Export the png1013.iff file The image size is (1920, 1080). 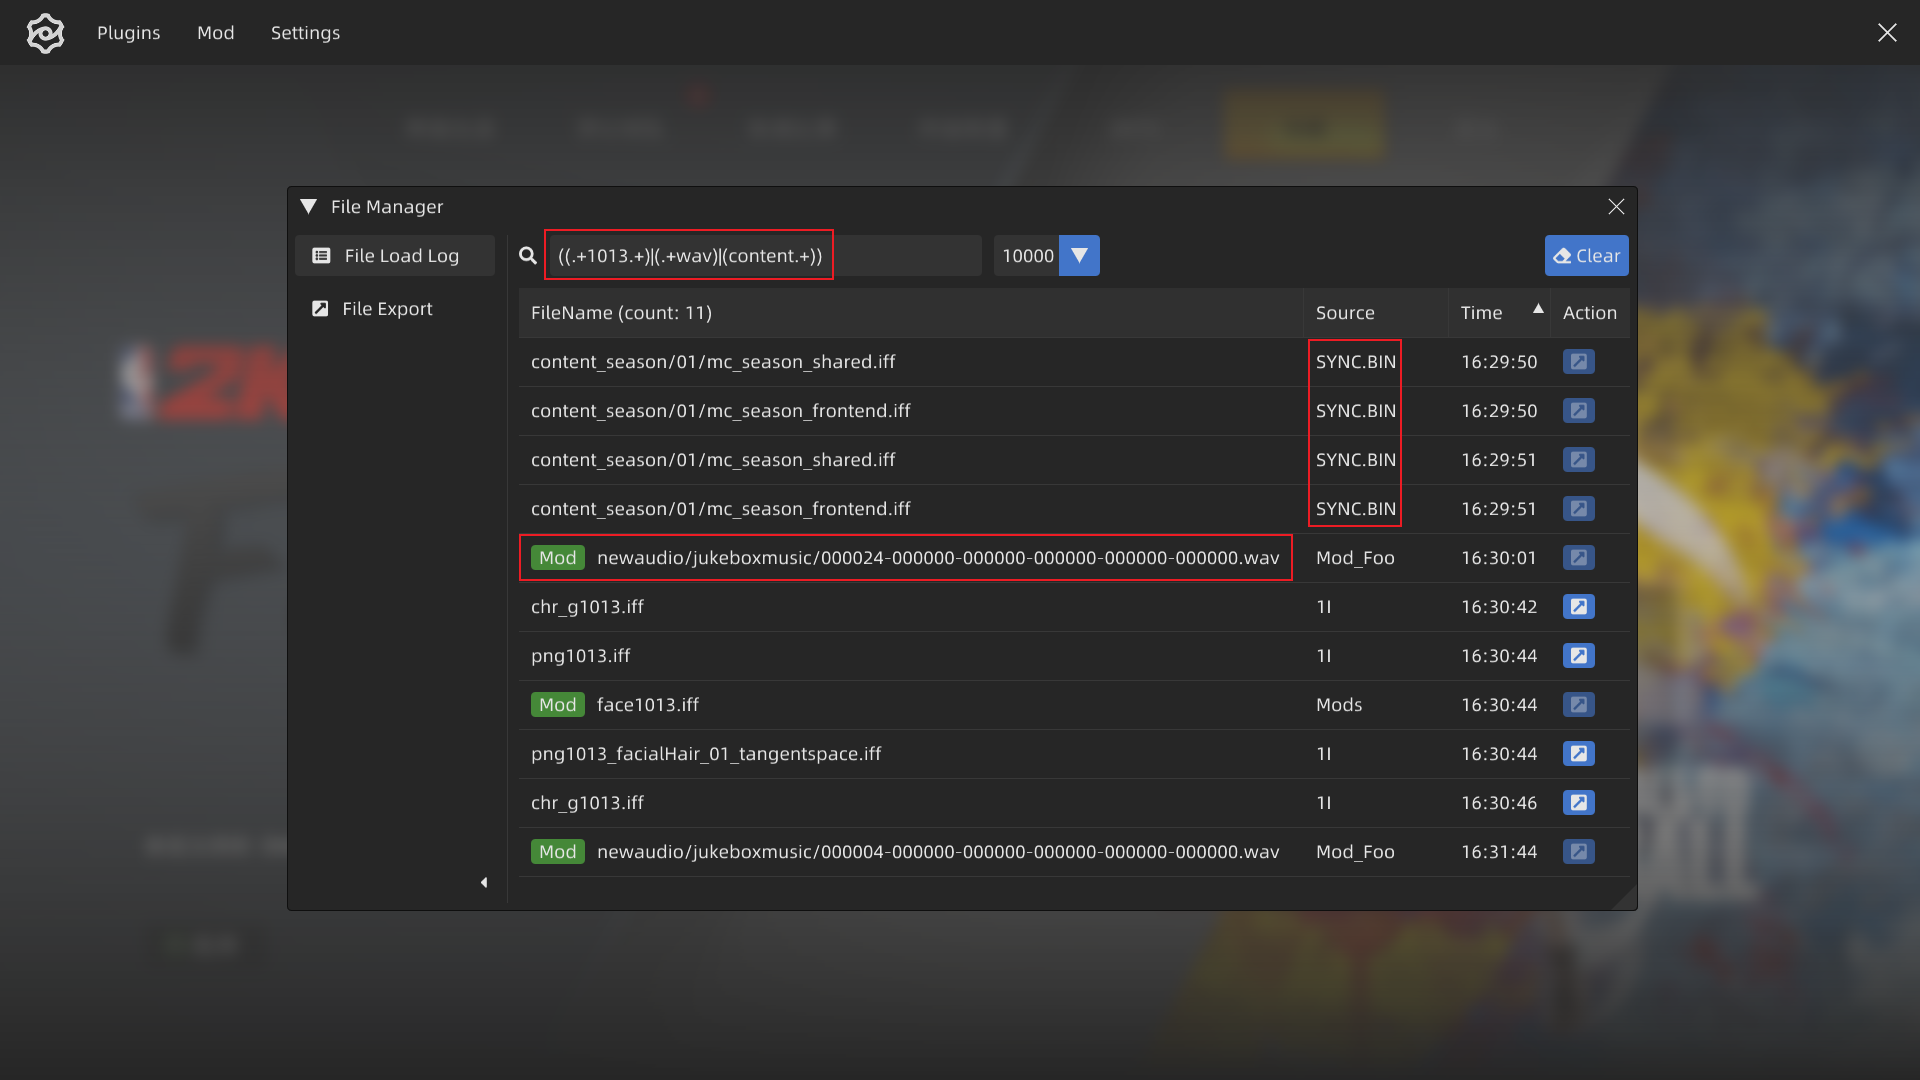(x=1578, y=656)
